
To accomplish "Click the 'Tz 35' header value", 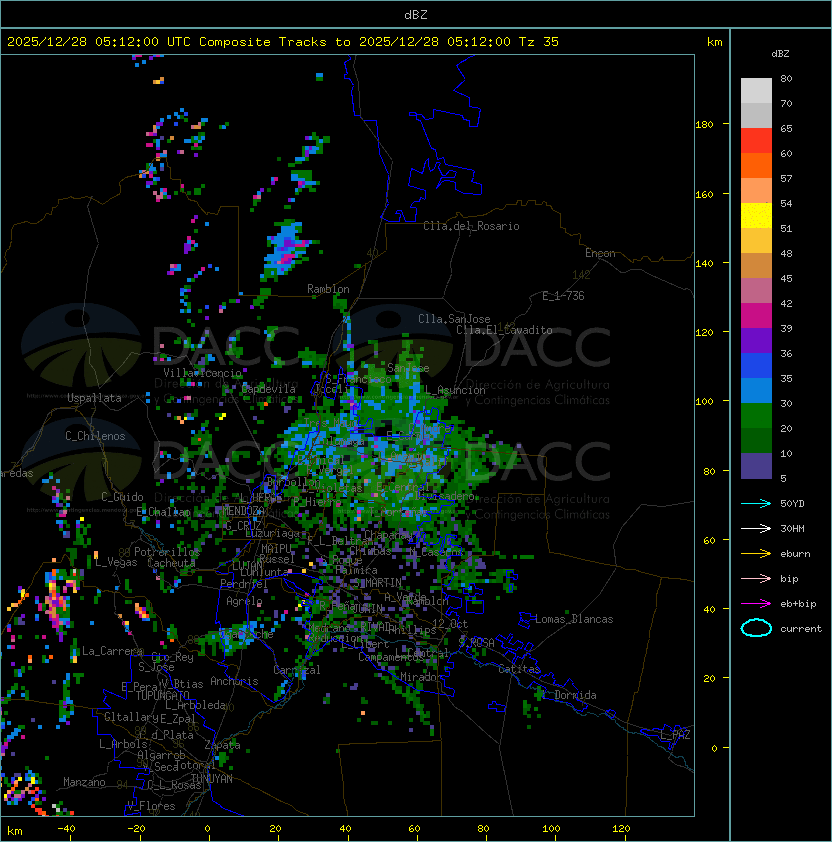I will (539, 42).
